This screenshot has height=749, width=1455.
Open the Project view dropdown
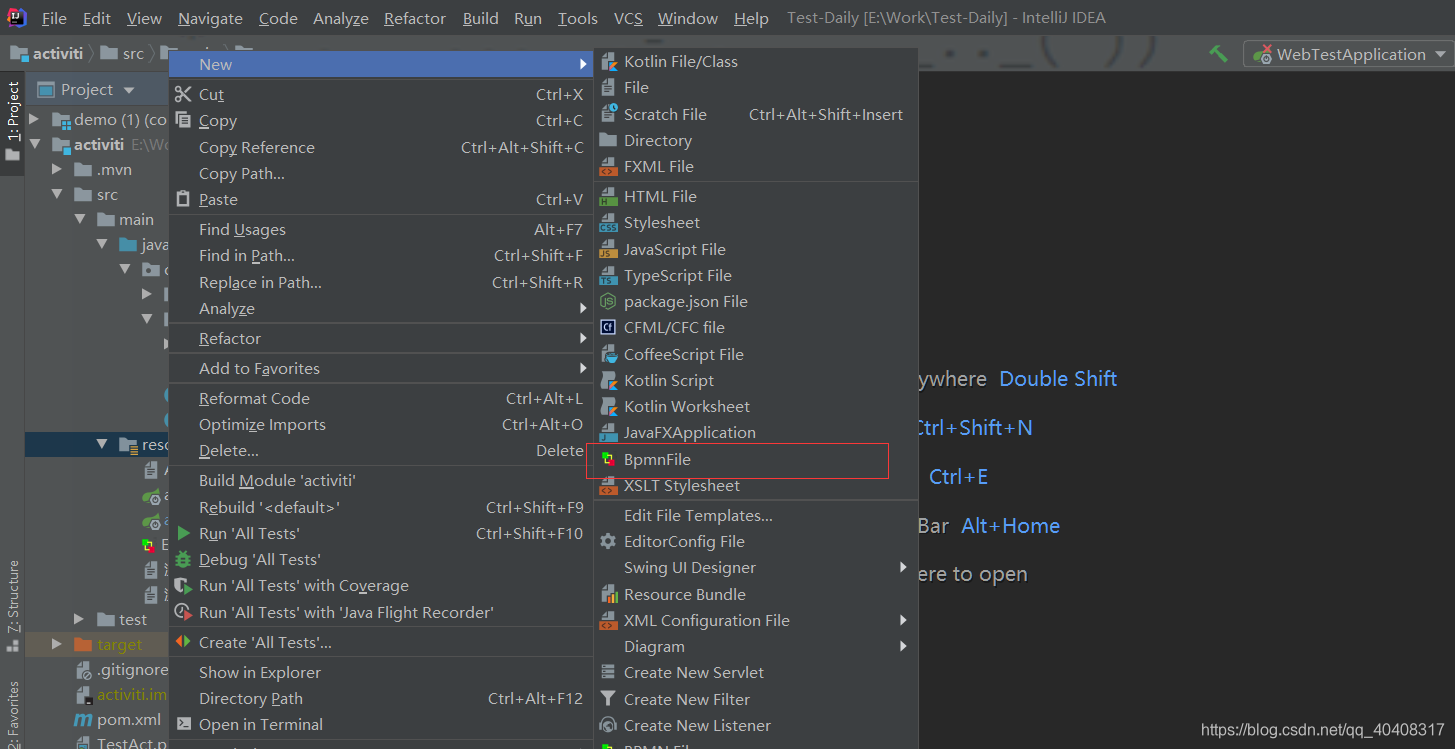pyautogui.click(x=129, y=90)
